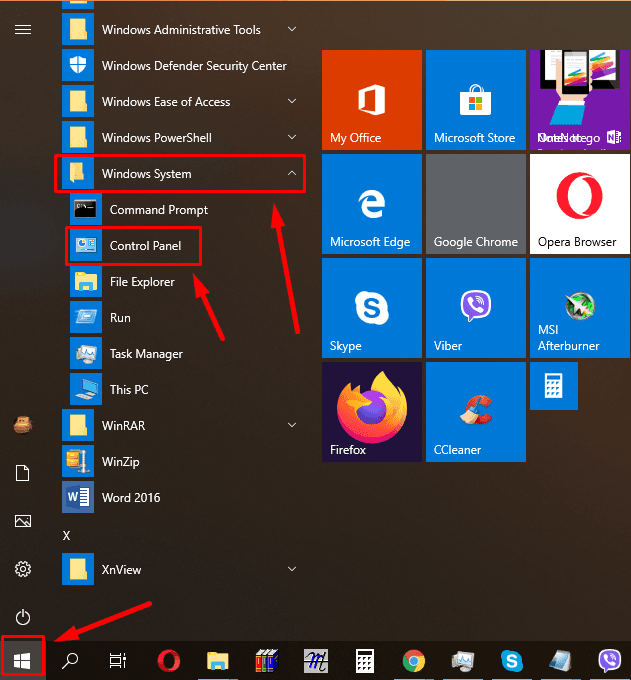
Task: Open the Viber tile
Action: [476, 308]
